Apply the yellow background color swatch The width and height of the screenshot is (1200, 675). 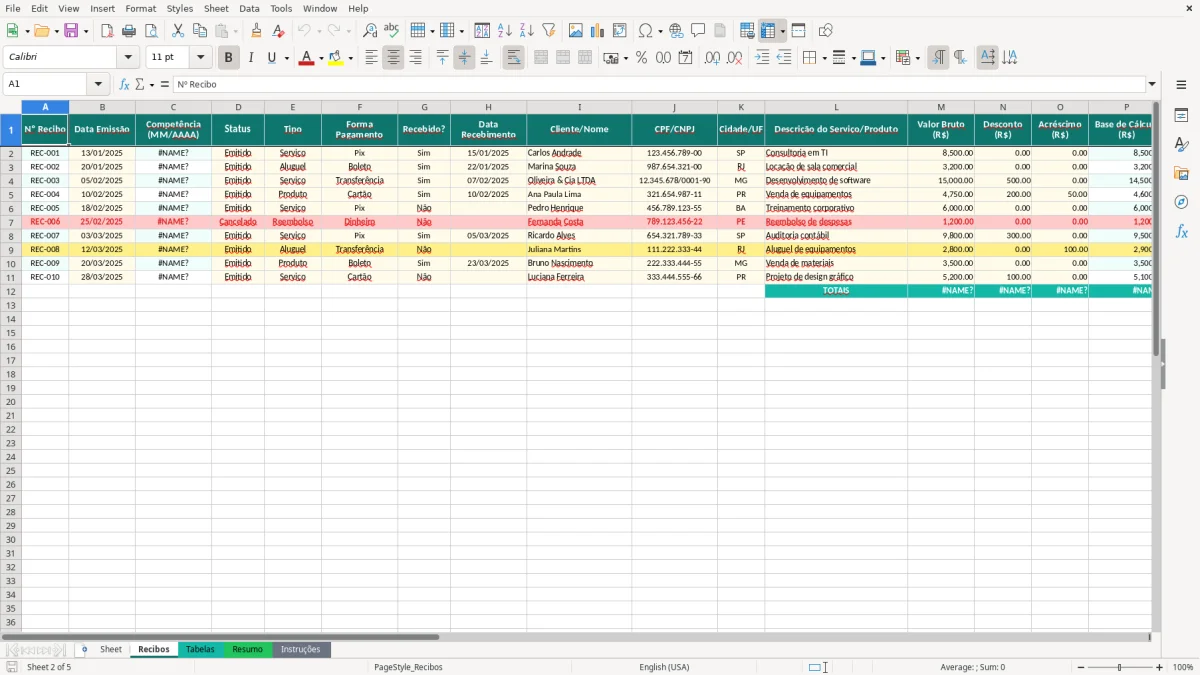click(336, 58)
